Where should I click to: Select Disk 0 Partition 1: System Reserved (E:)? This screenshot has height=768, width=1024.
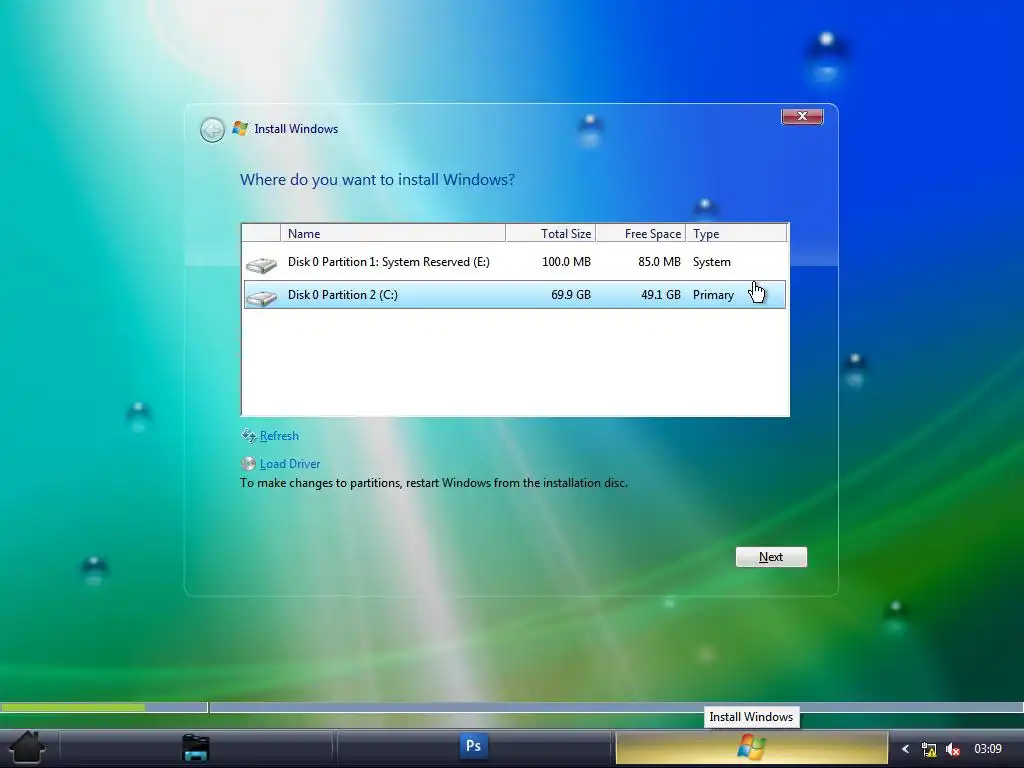[515, 262]
